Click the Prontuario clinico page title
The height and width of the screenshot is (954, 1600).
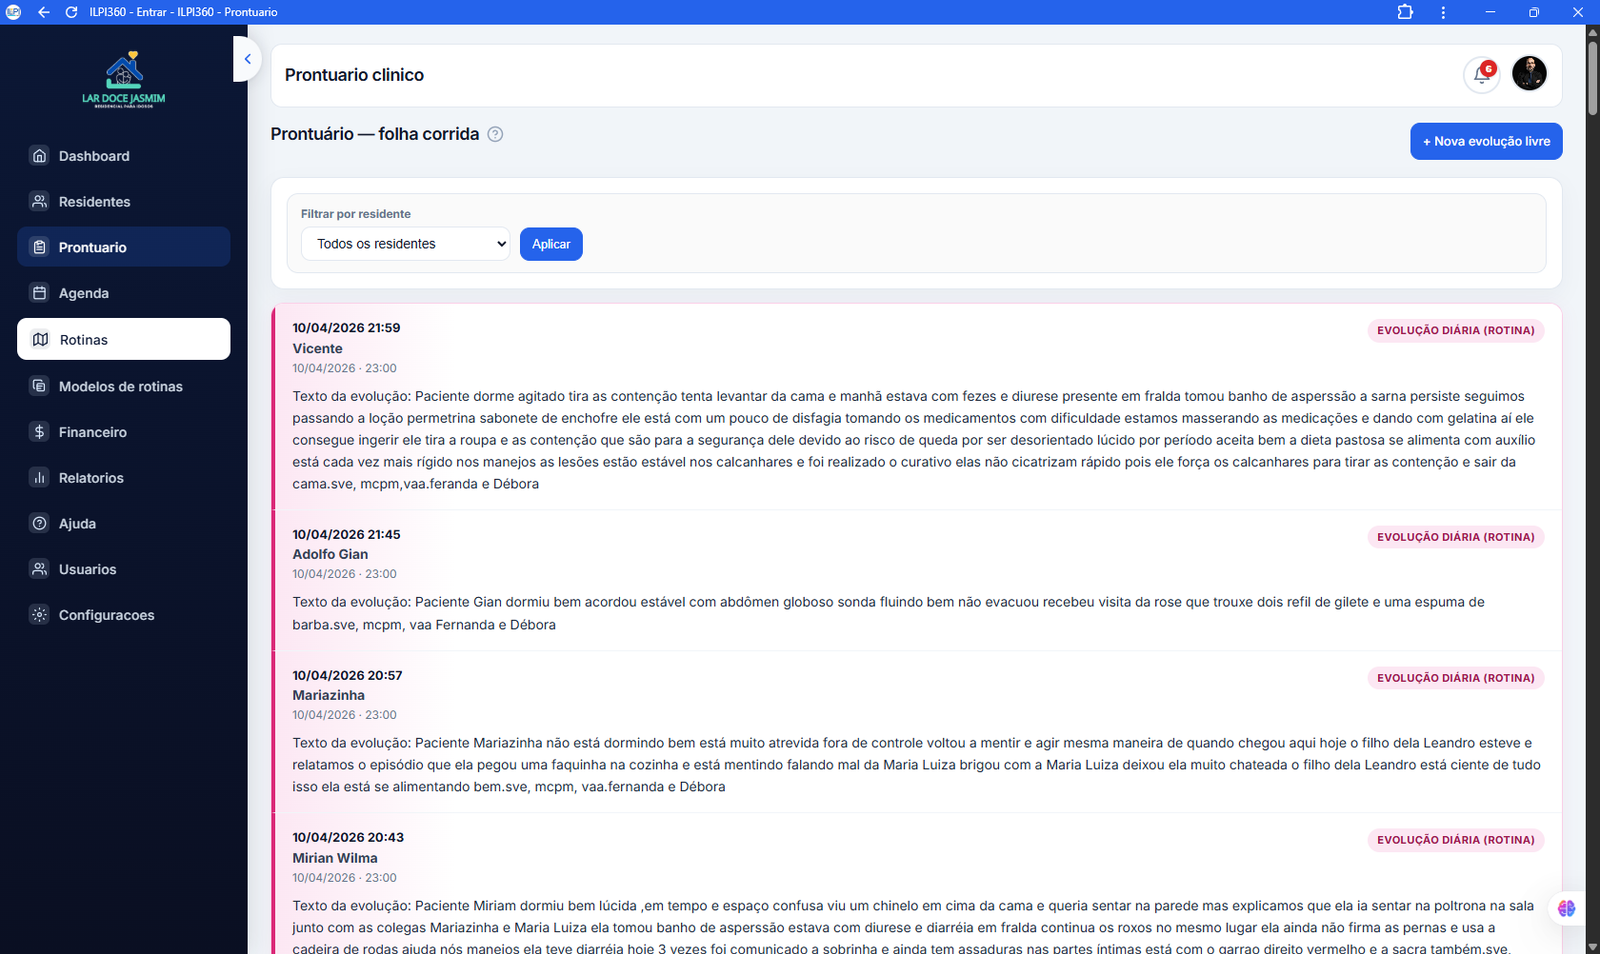[354, 75]
